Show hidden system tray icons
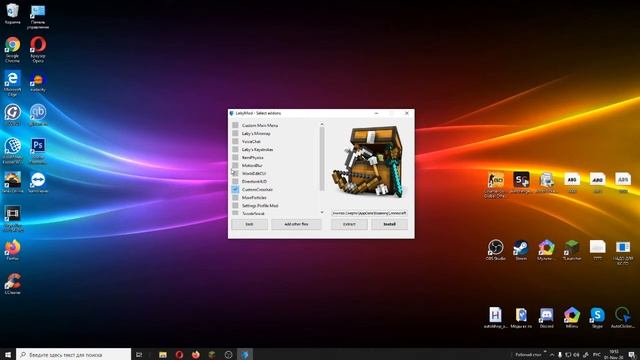Image resolution: width=640 pixels, height=360 pixels. (552, 355)
